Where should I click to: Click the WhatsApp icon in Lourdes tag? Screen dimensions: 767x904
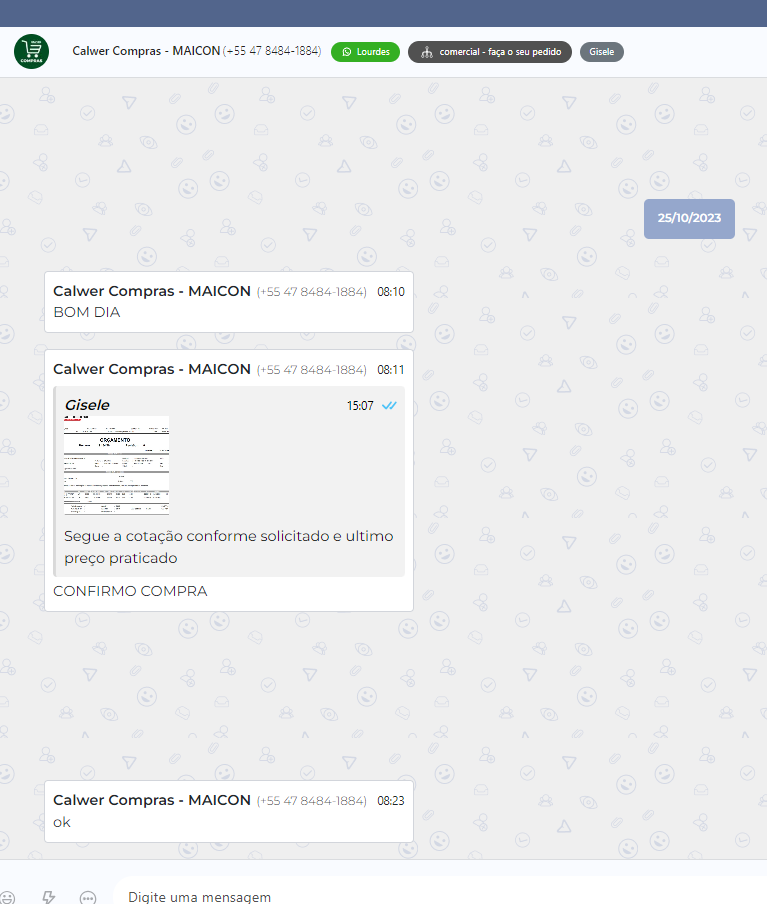[x=347, y=52]
